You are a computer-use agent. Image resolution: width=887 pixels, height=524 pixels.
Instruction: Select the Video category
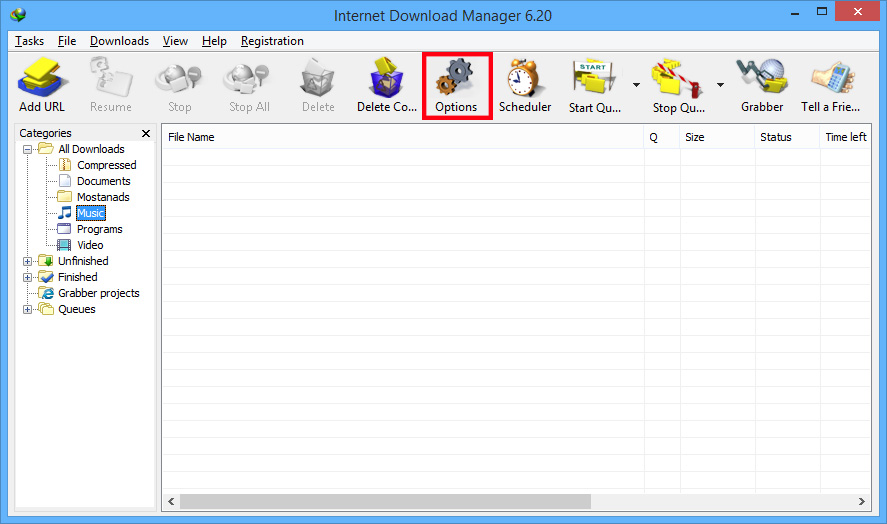90,245
